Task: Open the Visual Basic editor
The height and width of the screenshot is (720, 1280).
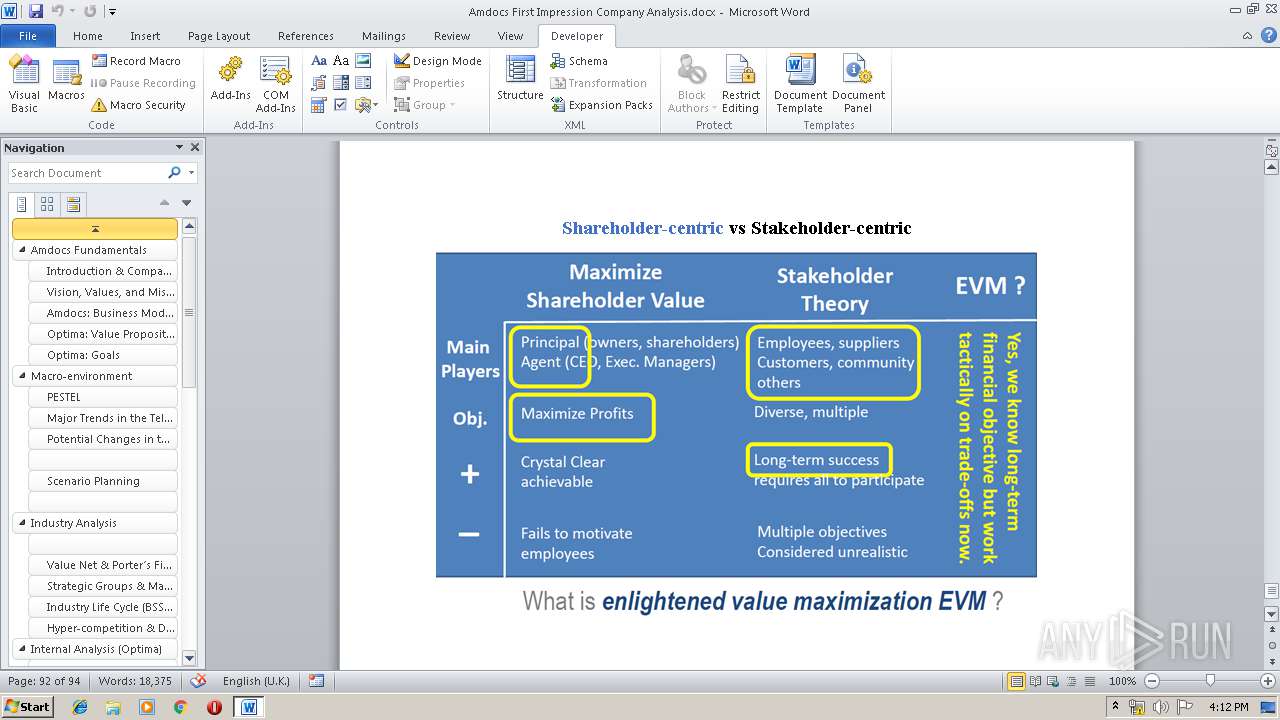Action: pos(24,84)
